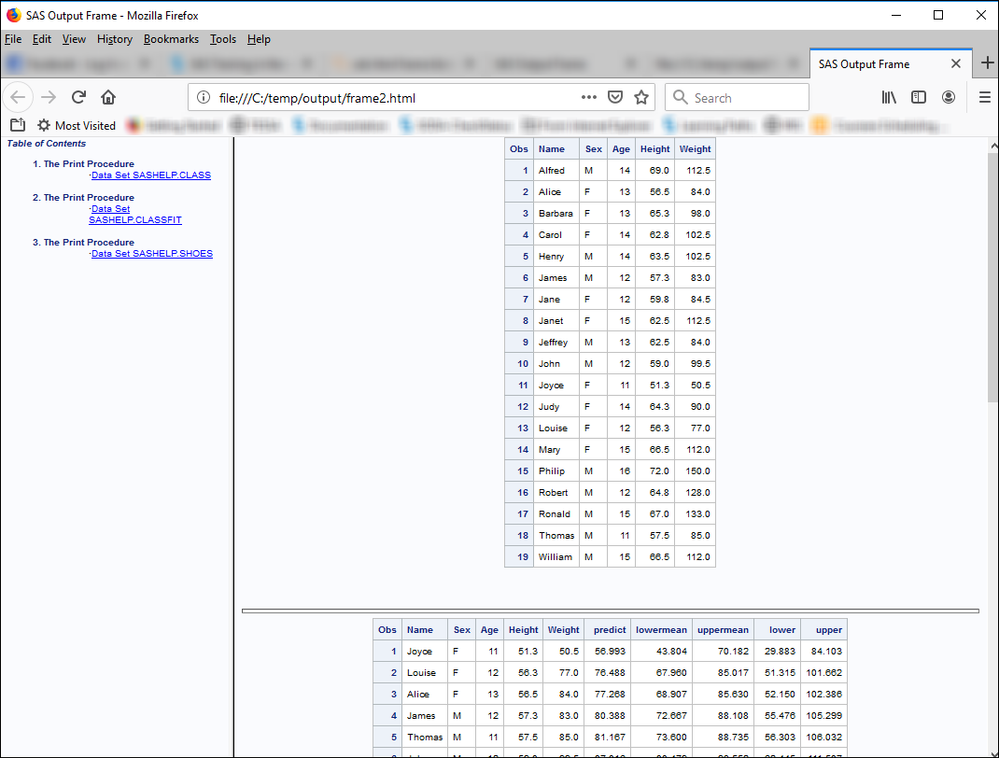
Task: Click the 'Alfred' name cell
Action: (556, 170)
